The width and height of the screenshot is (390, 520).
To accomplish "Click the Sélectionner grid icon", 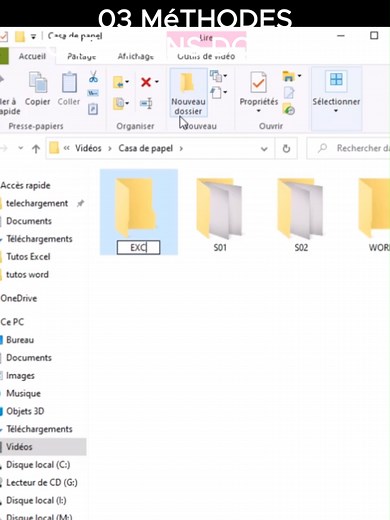I will (x=336, y=80).
